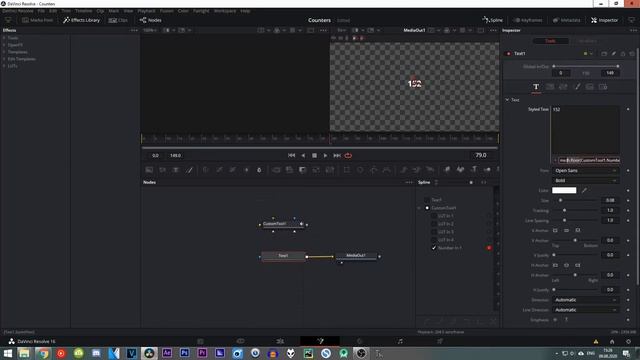Expand the Tools category in Effects
The image size is (640, 360).
[13, 38]
